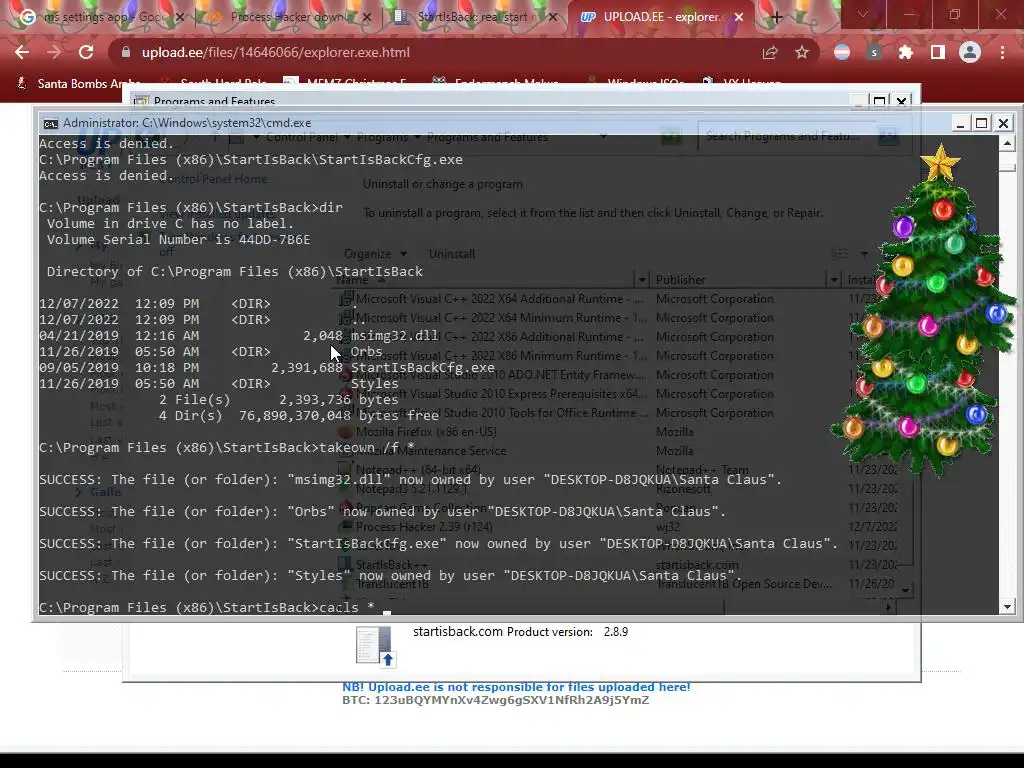Image resolution: width=1024 pixels, height=768 pixels.
Task: Maximize the cmd.exe window
Action: pos(981,123)
